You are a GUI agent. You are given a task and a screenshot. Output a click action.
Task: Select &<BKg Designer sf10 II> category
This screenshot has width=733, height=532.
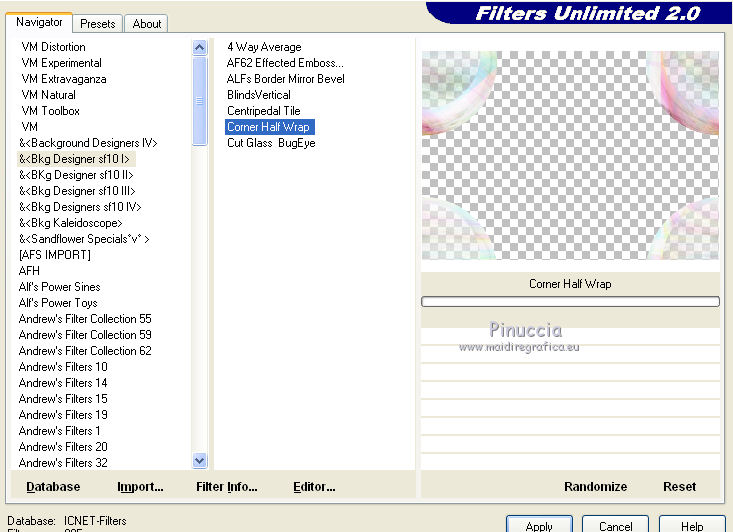tap(76, 175)
